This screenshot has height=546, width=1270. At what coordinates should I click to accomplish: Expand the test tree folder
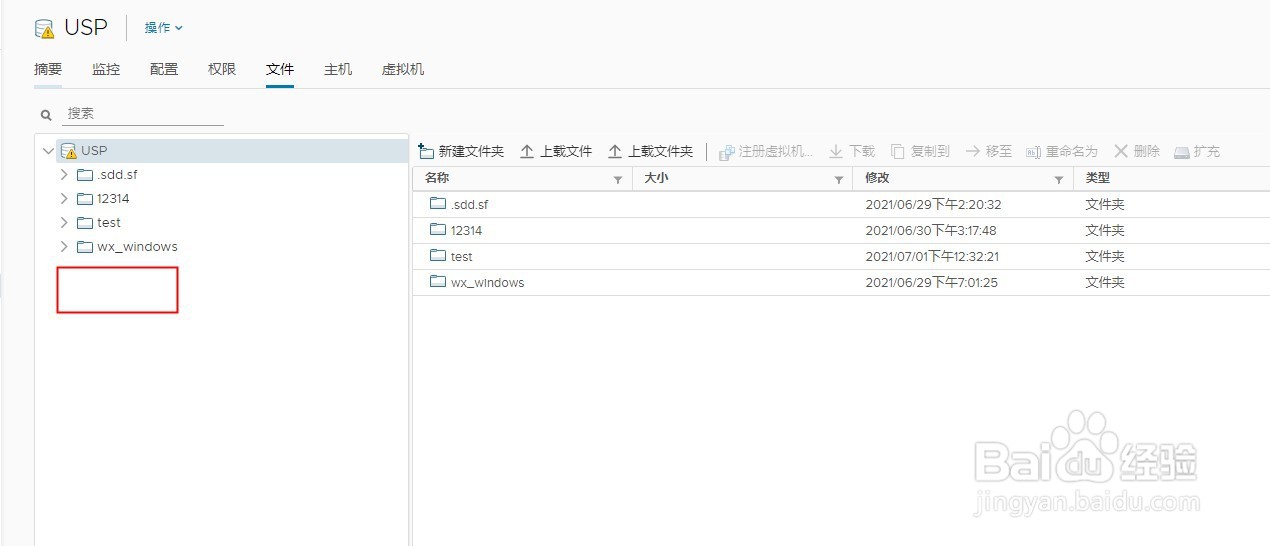pyautogui.click(x=64, y=223)
